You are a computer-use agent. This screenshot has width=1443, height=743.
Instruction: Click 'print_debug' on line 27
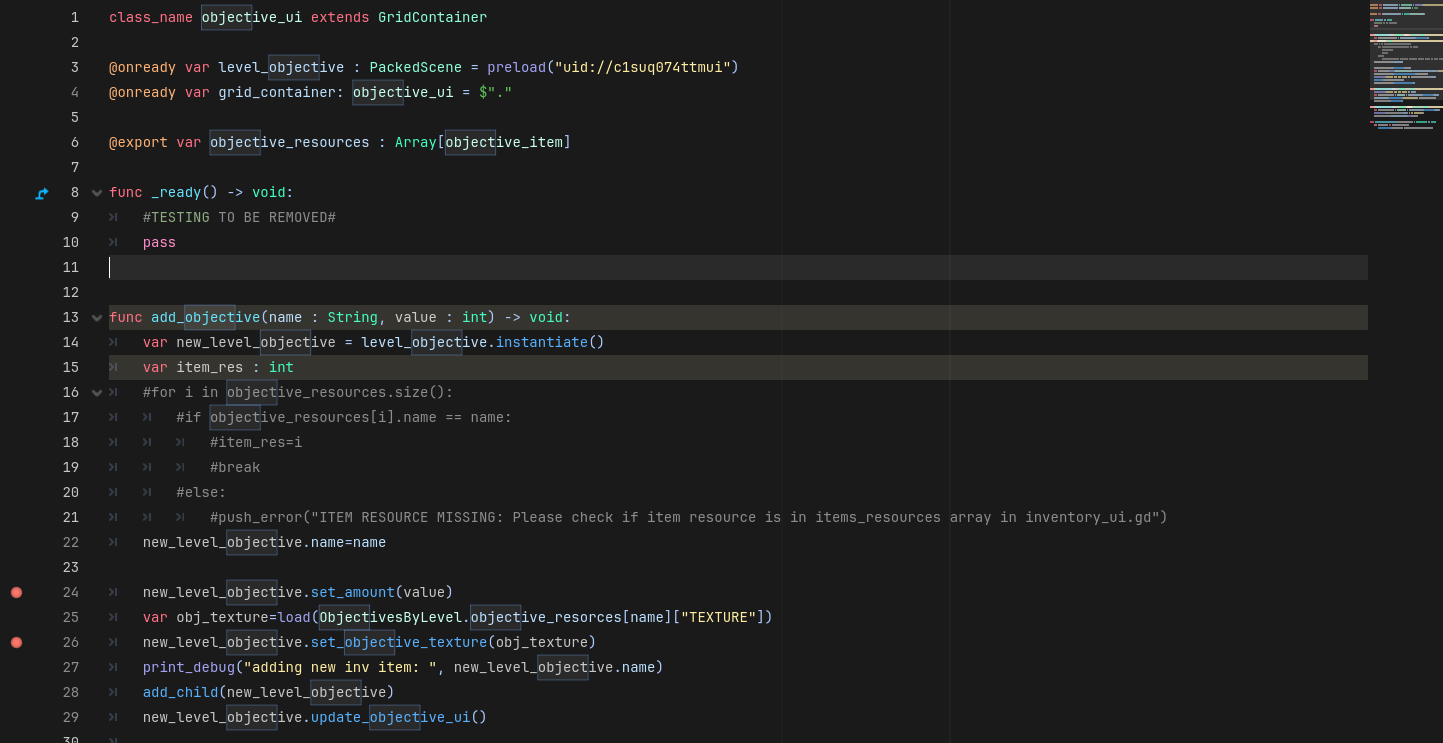point(188,667)
